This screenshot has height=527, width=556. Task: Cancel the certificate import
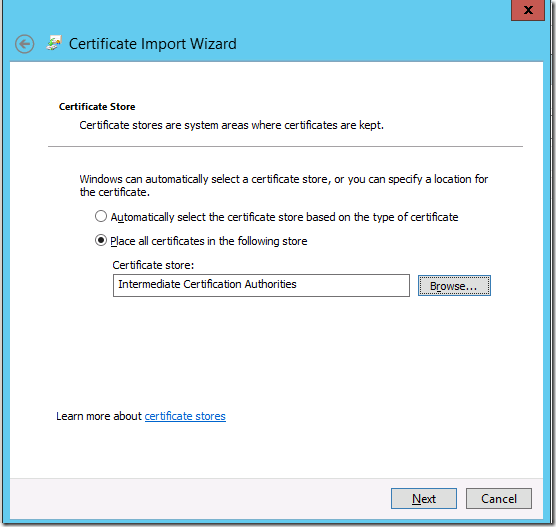click(499, 499)
